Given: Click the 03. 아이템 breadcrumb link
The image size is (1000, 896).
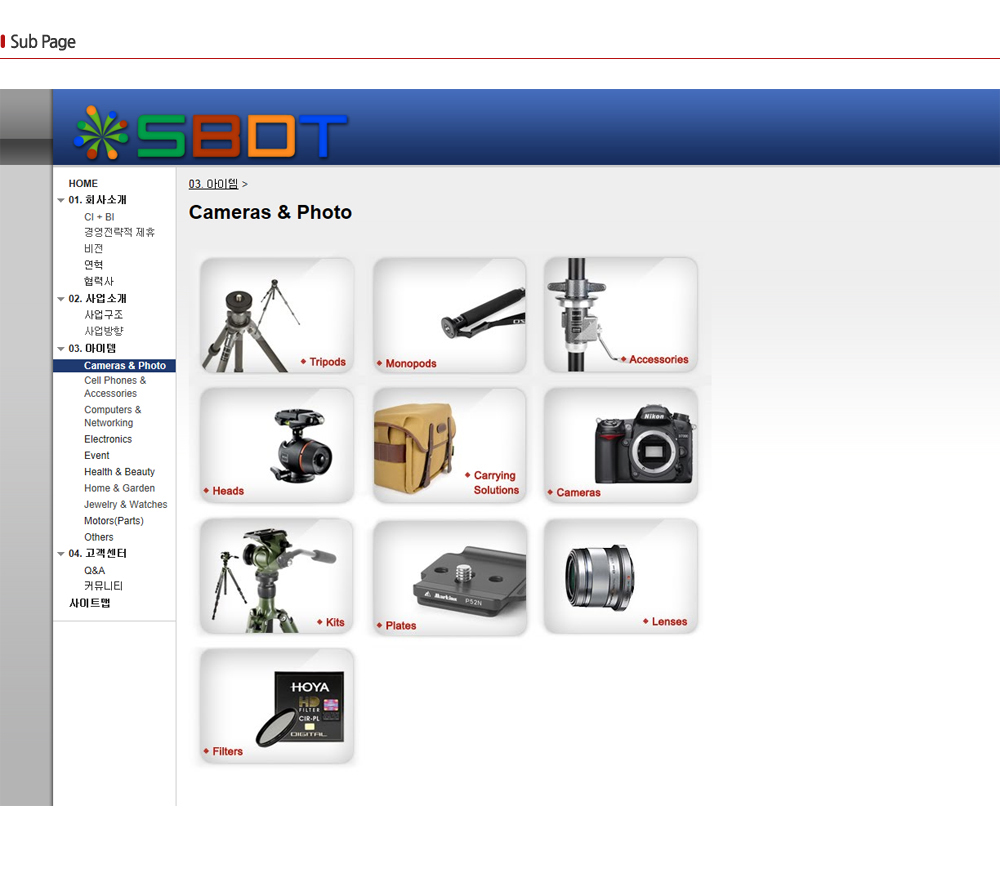Looking at the screenshot, I should tap(213, 184).
